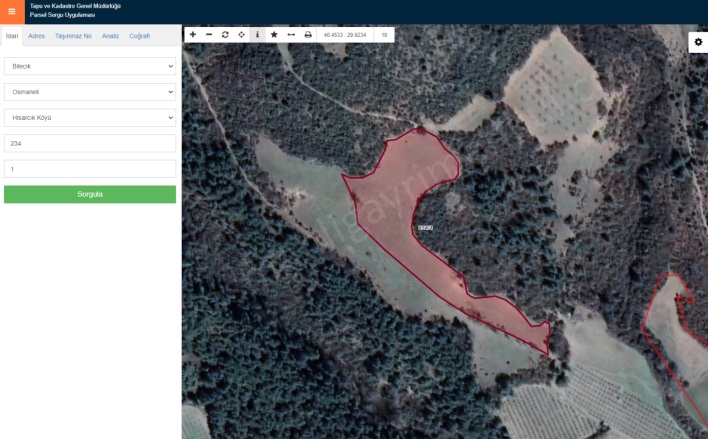The width and height of the screenshot is (708, 439).
Task: Print the map with printer icon
Action: tap(308, 34)
